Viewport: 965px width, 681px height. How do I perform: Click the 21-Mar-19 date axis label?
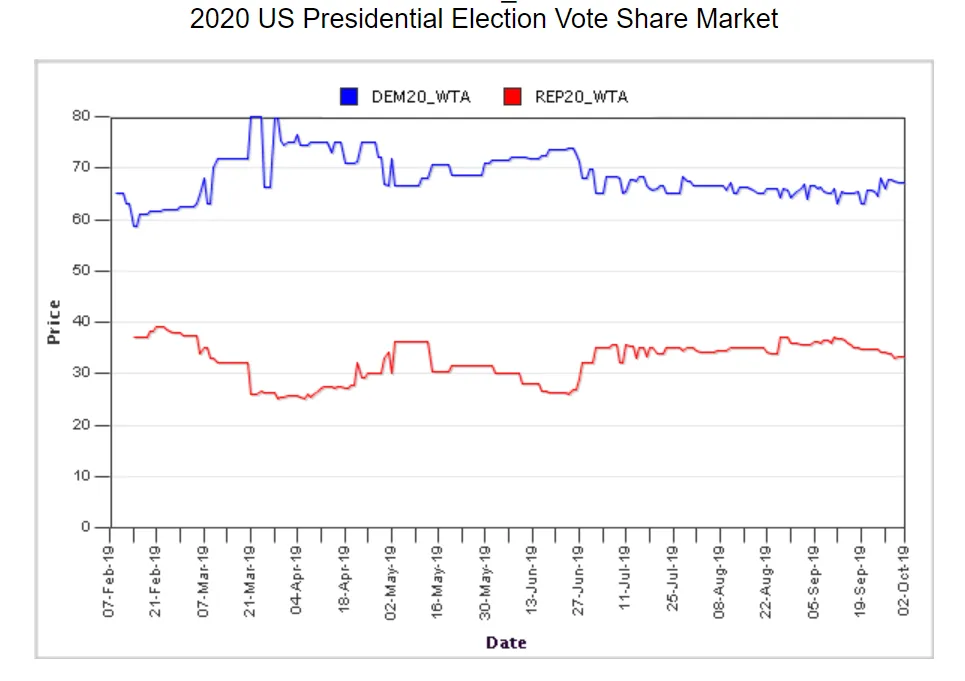[x=251, y=580]
